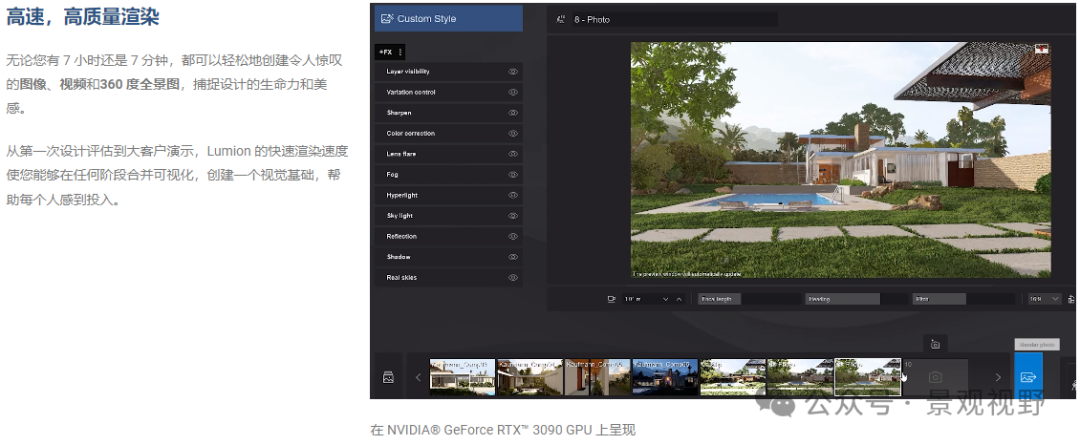The image size is (1080, 445).
Task: Add an effect with the +FX button
Action: pyautogui.click(x=385, y=52)
